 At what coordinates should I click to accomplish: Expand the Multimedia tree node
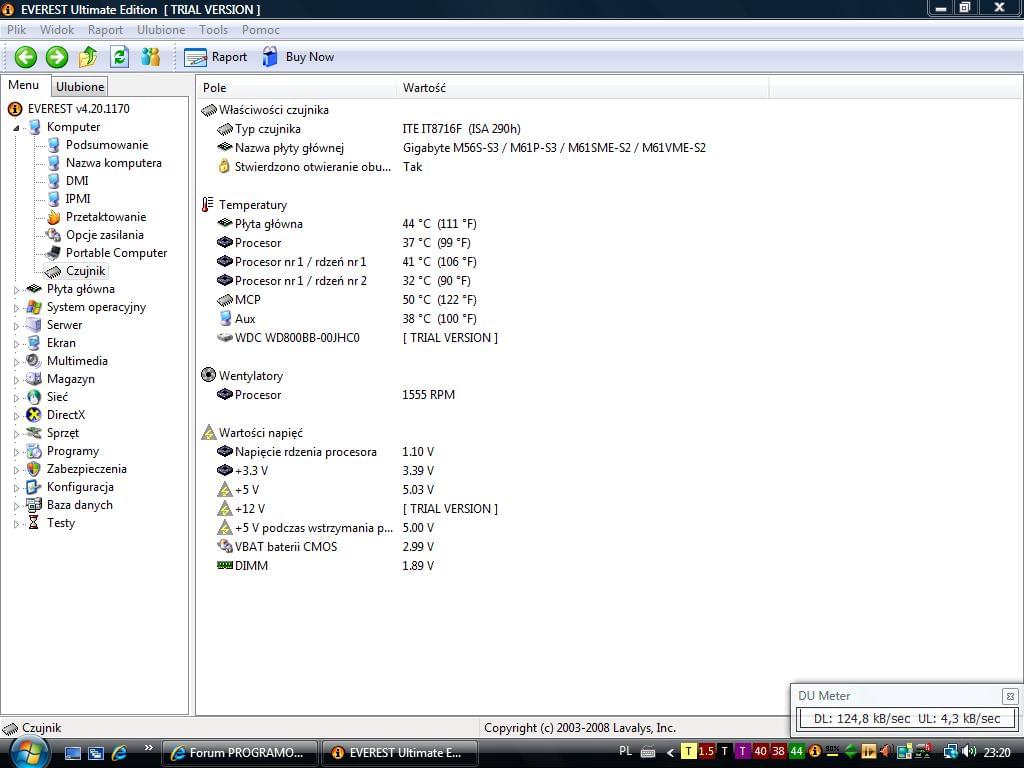[16, 362]
